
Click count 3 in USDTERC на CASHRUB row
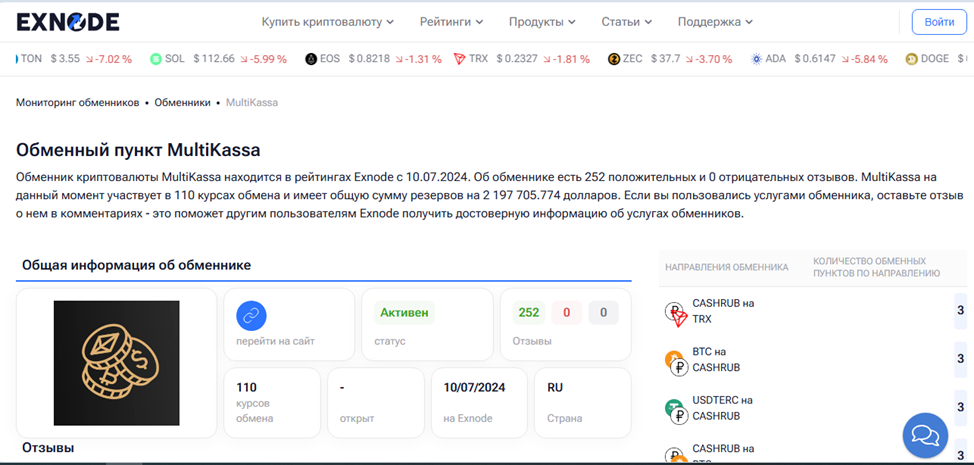(x=960, y=407)
